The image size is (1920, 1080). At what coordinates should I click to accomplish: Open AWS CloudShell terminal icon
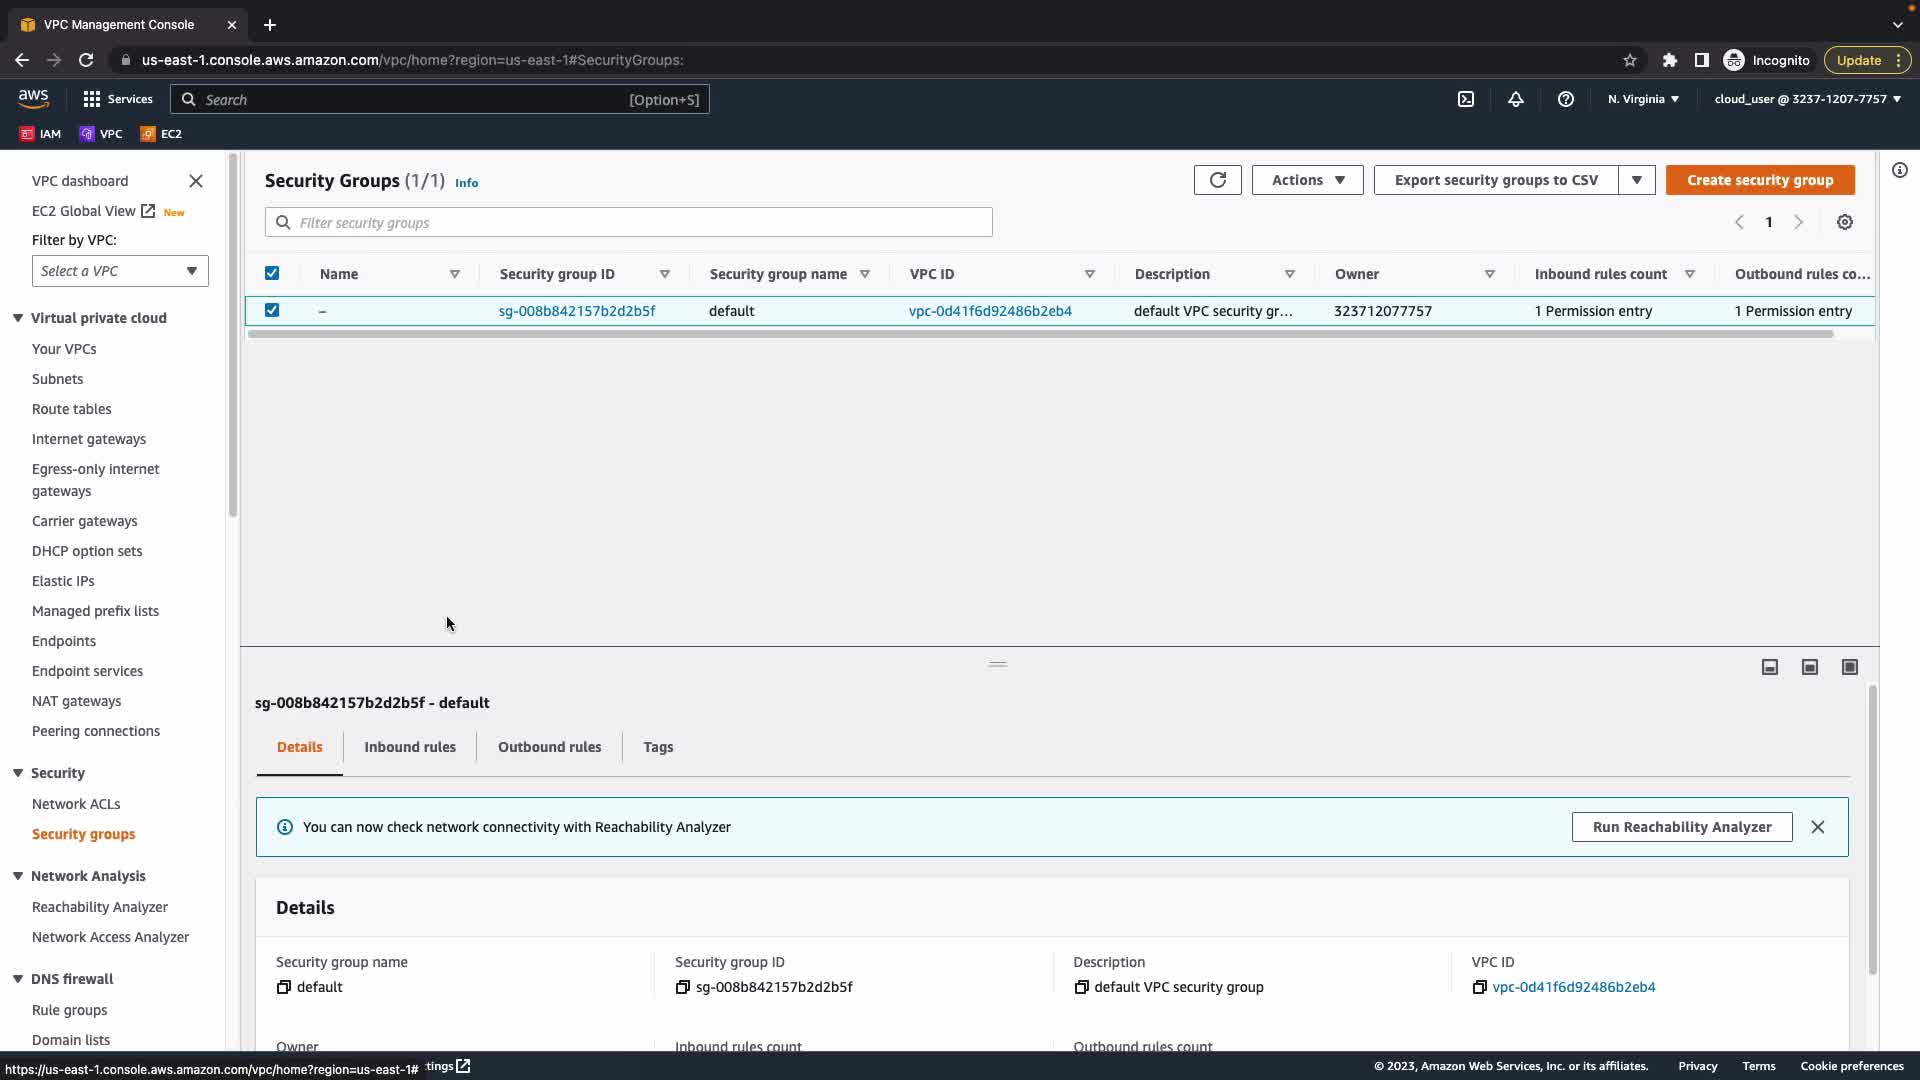[1466, 99]
